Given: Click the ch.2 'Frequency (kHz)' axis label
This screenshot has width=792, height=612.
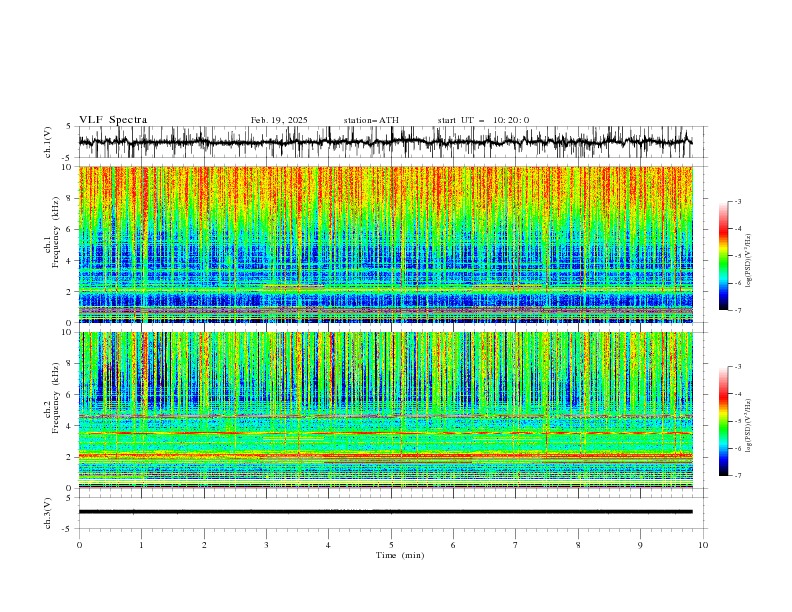Looking at the screenshot, I should [56, 397].
